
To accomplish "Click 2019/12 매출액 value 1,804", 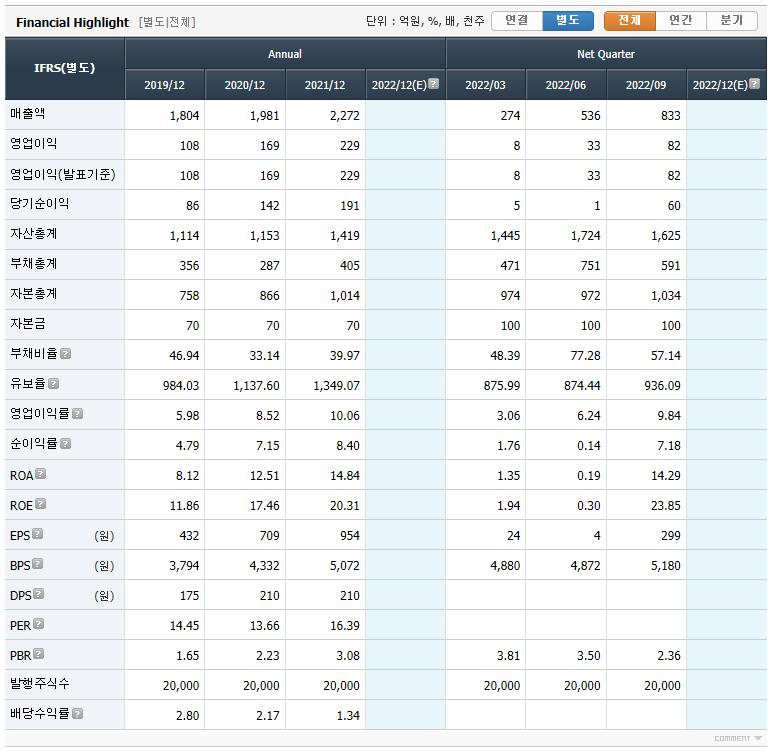I will click(x=184, y=116).
